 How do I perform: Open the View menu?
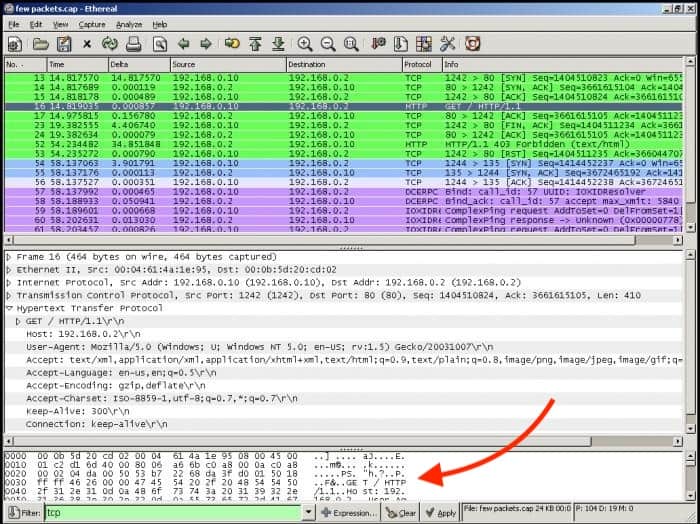pyautogui.click(x=60, y=25)
